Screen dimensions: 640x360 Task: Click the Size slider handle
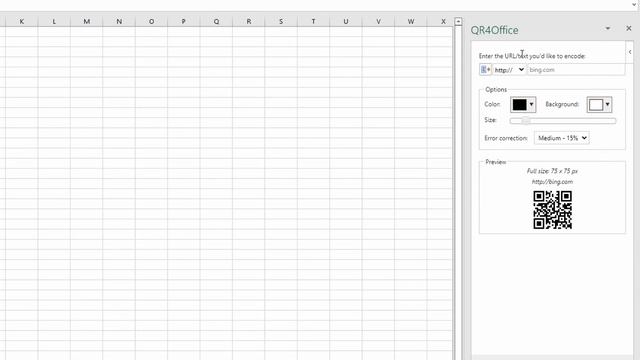(x=526, y=120)
